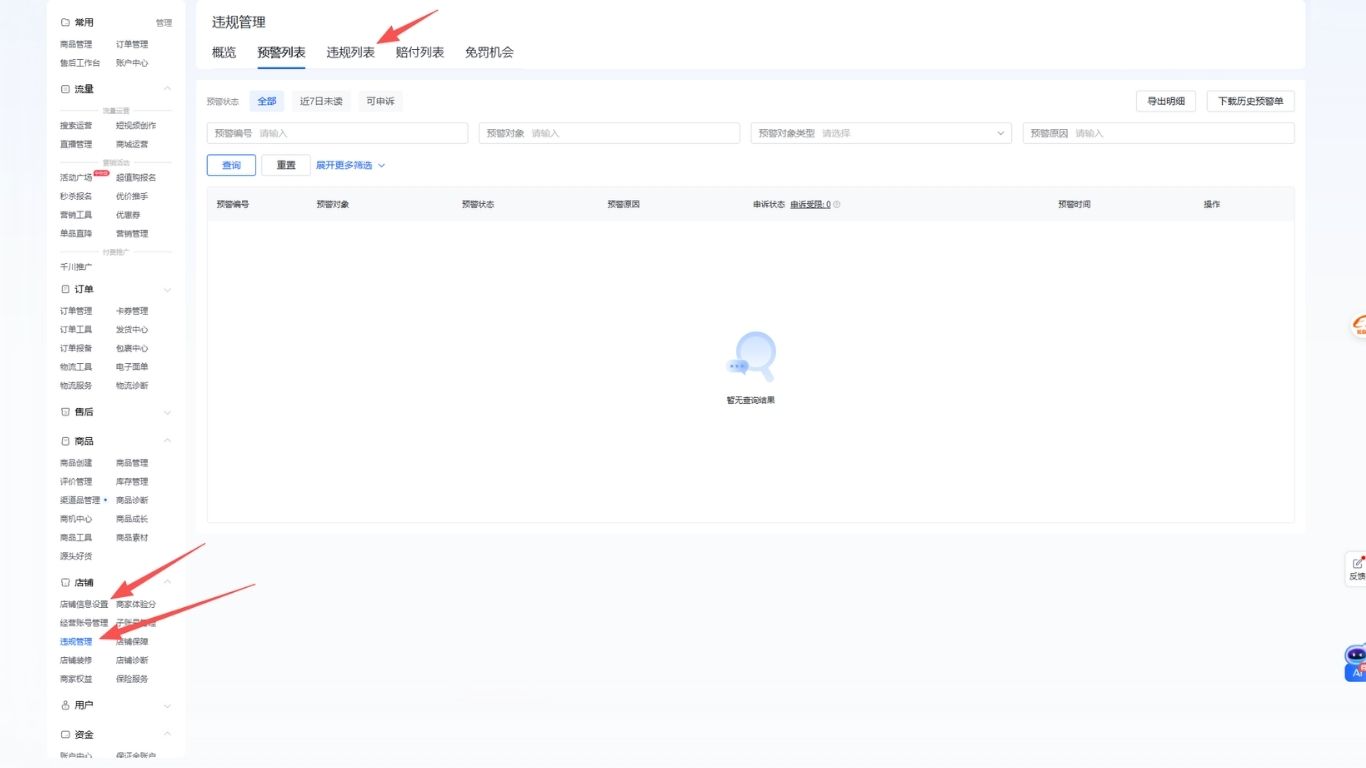Open 店铺信息设置 in sidebar
The width and height of the screenshot is (1366, 768).
click(84, 604)
